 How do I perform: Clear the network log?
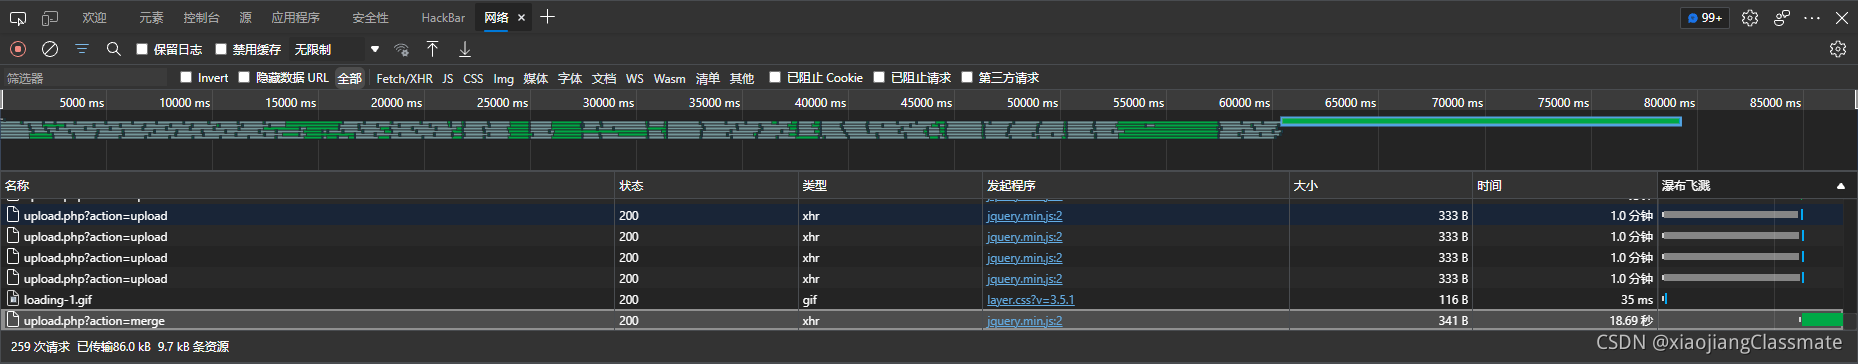tap(50, 49)
